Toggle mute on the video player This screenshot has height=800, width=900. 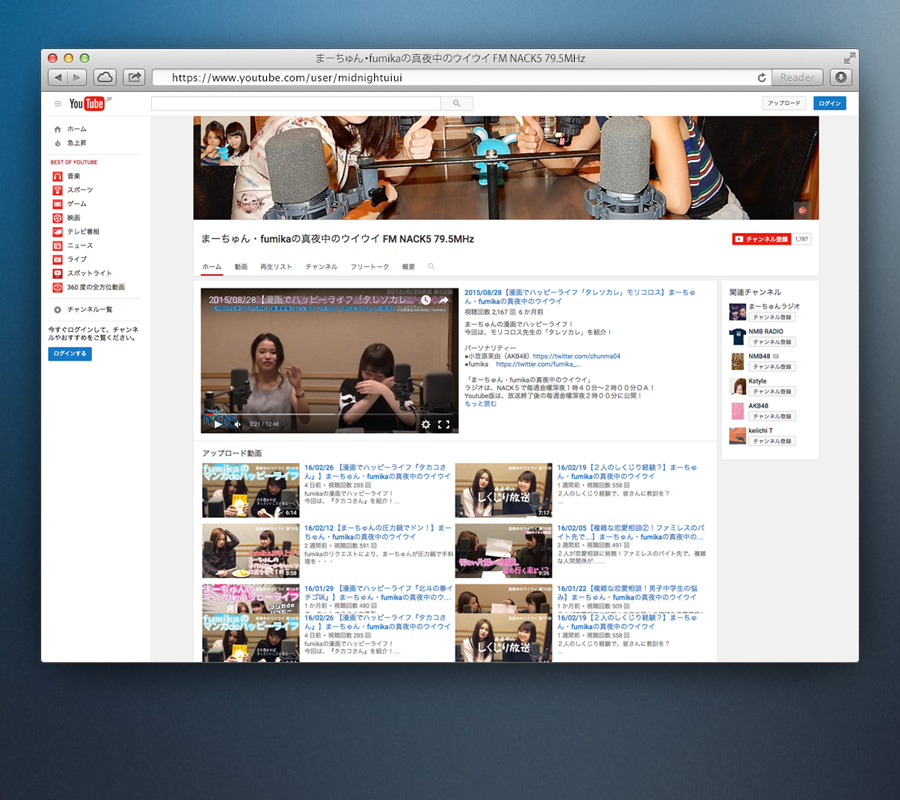pyautogui.click(x=237, y=424)
